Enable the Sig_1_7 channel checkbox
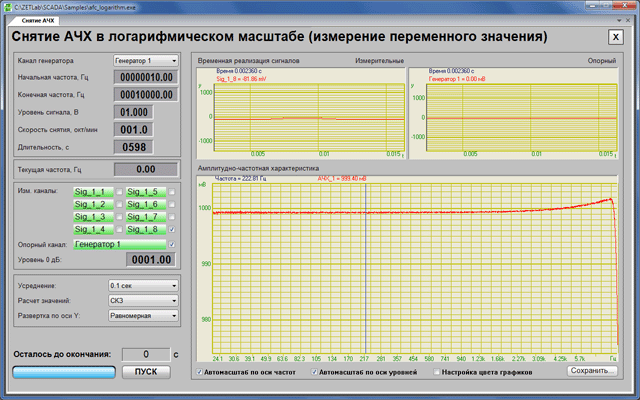This screenshot has height=400, width=640. coord(172,217)
